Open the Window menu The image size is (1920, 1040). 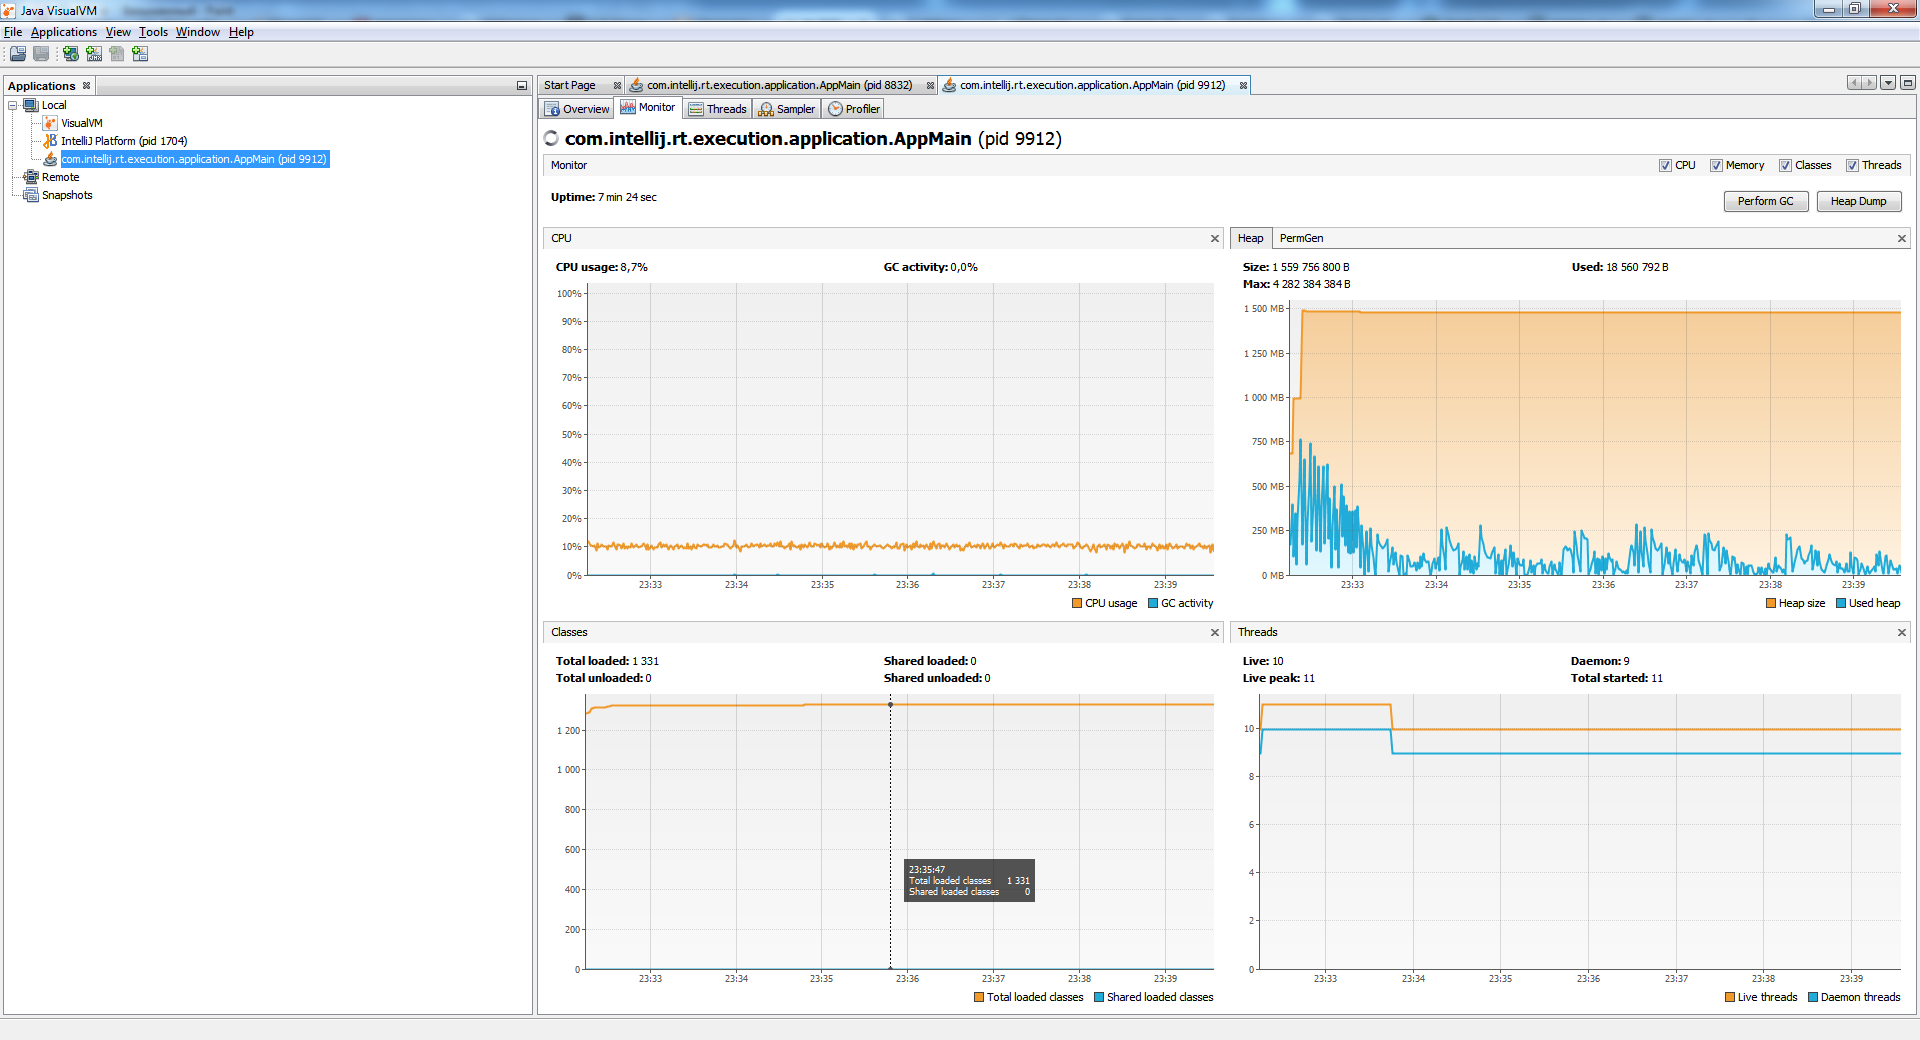198,32
